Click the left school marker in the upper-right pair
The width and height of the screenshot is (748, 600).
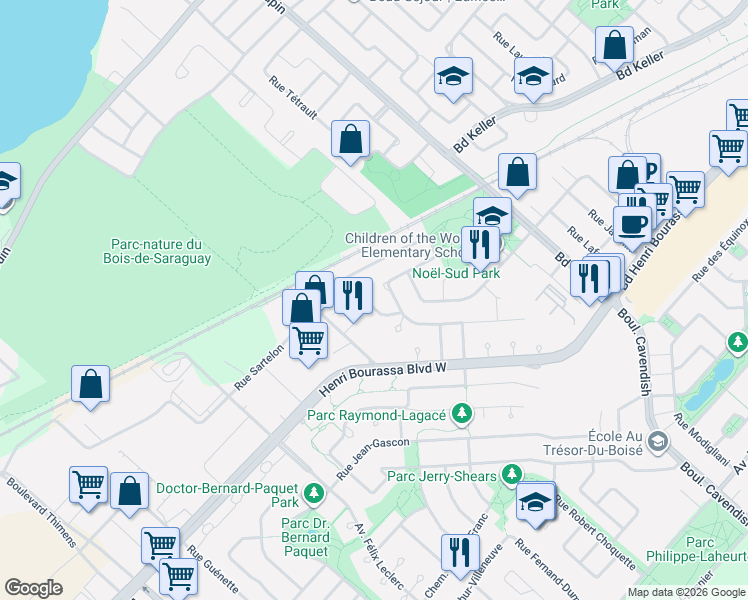pyautogui.click(x=453, y=77)
